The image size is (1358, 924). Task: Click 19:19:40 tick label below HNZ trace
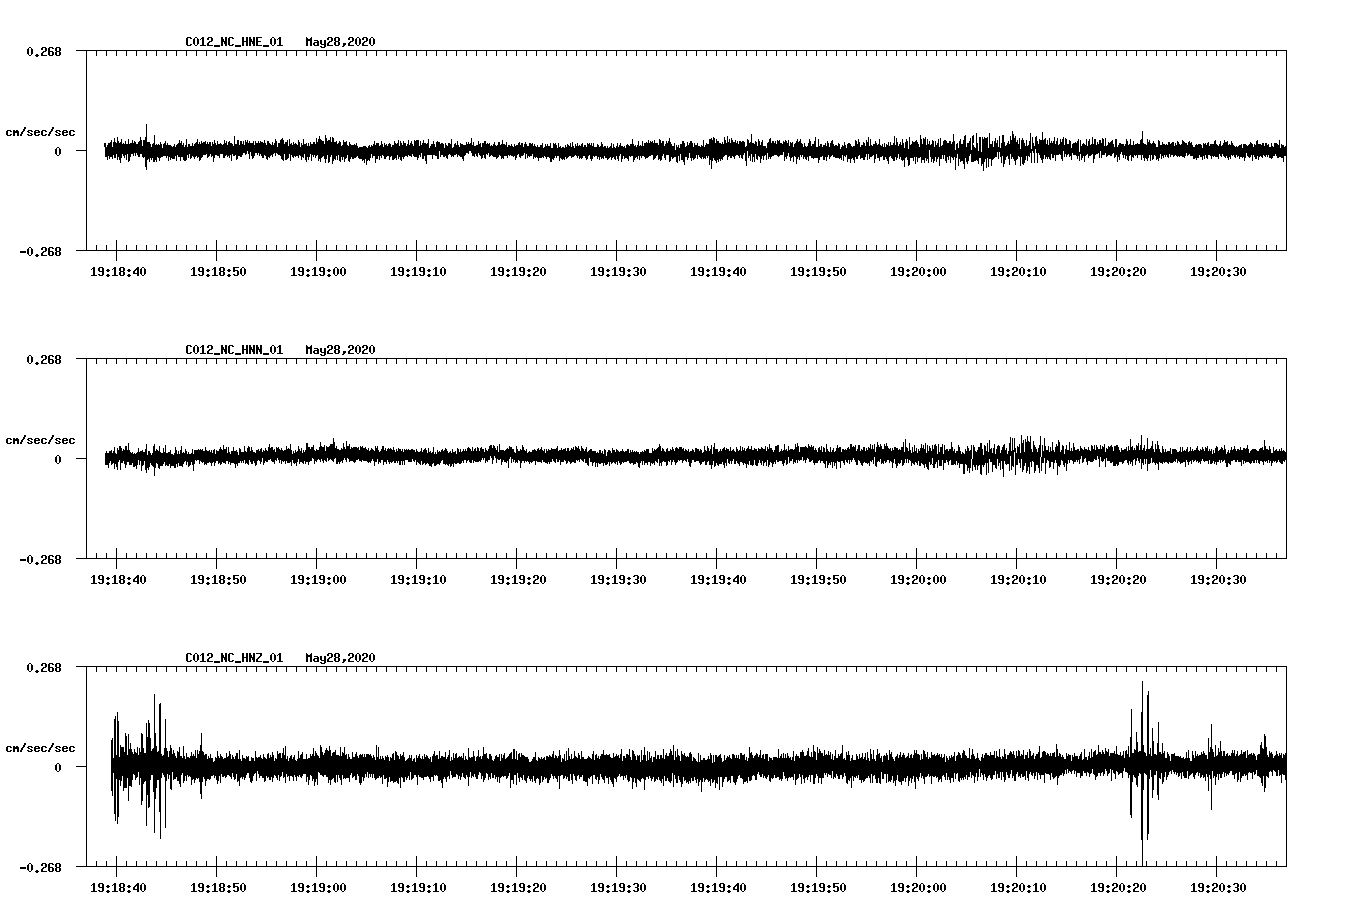[718, 887]
